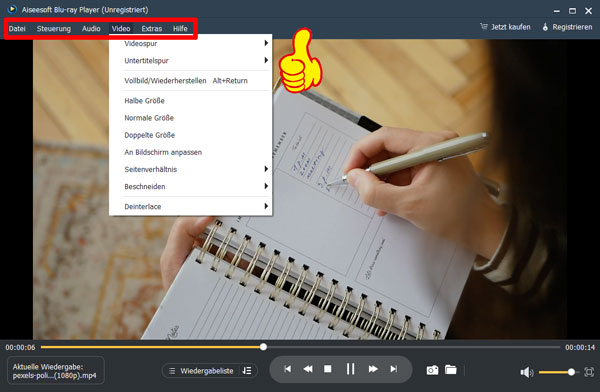Choose Doppelte Größe video size
Image resolution: width=600 pixels, height=392 pixels.
pyautogui.click(x=191, y=135)
